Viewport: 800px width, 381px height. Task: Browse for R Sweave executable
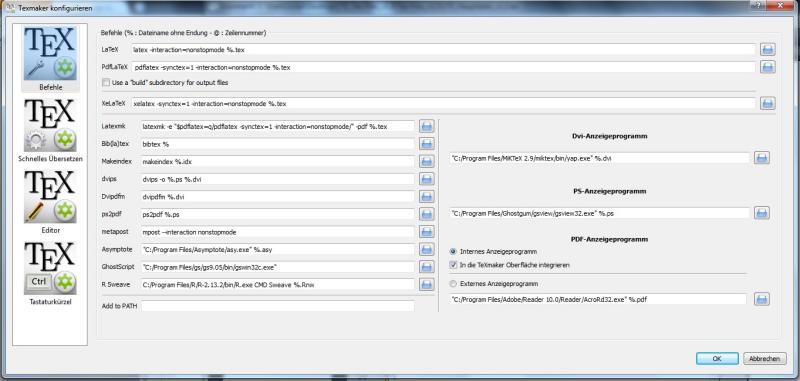pyautogui.click(x=427, y=285)
